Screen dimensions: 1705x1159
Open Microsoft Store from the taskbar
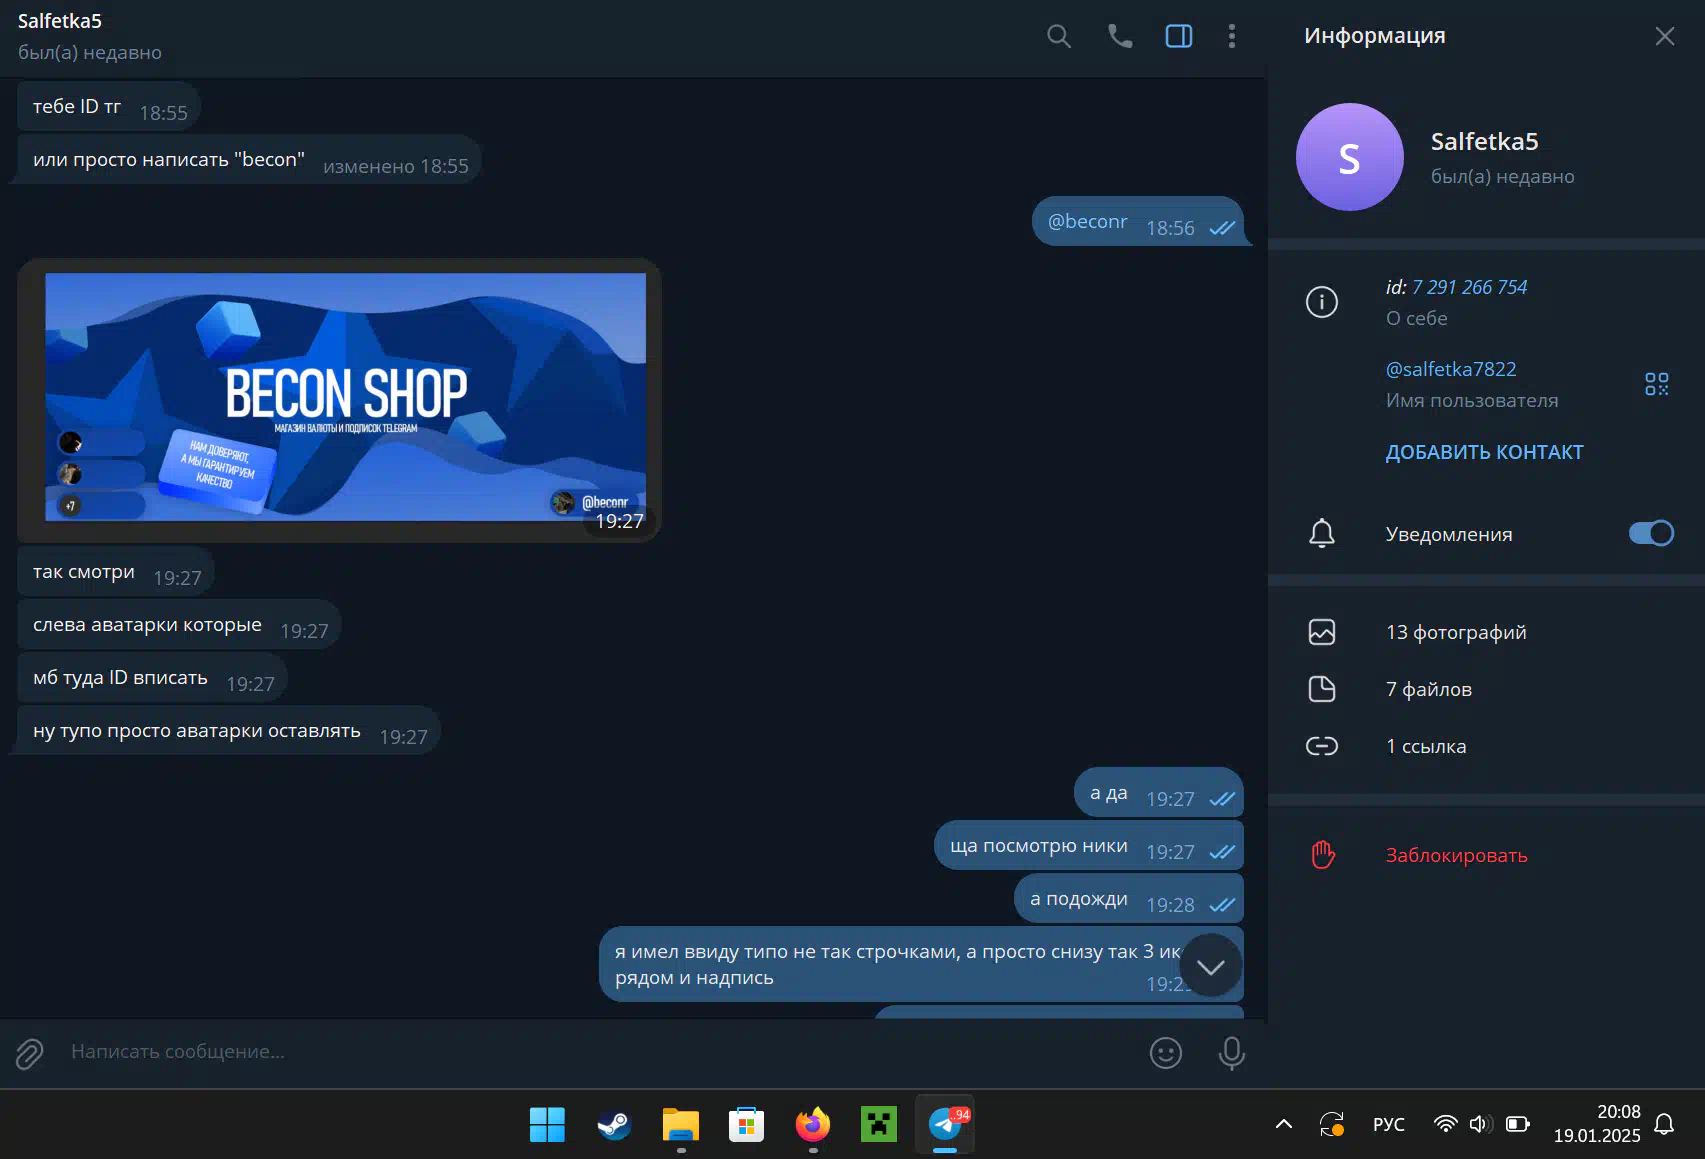(746, 1125)
